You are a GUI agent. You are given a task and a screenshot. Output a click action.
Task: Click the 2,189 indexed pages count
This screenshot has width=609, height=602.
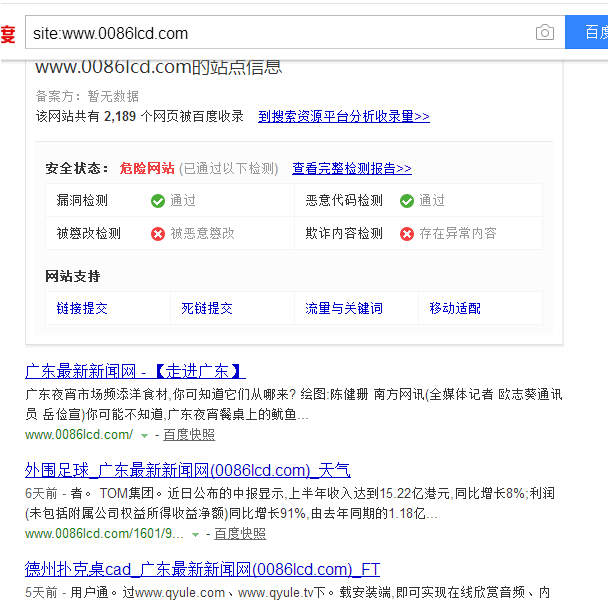pyautogui.click(x=120, y=116)
